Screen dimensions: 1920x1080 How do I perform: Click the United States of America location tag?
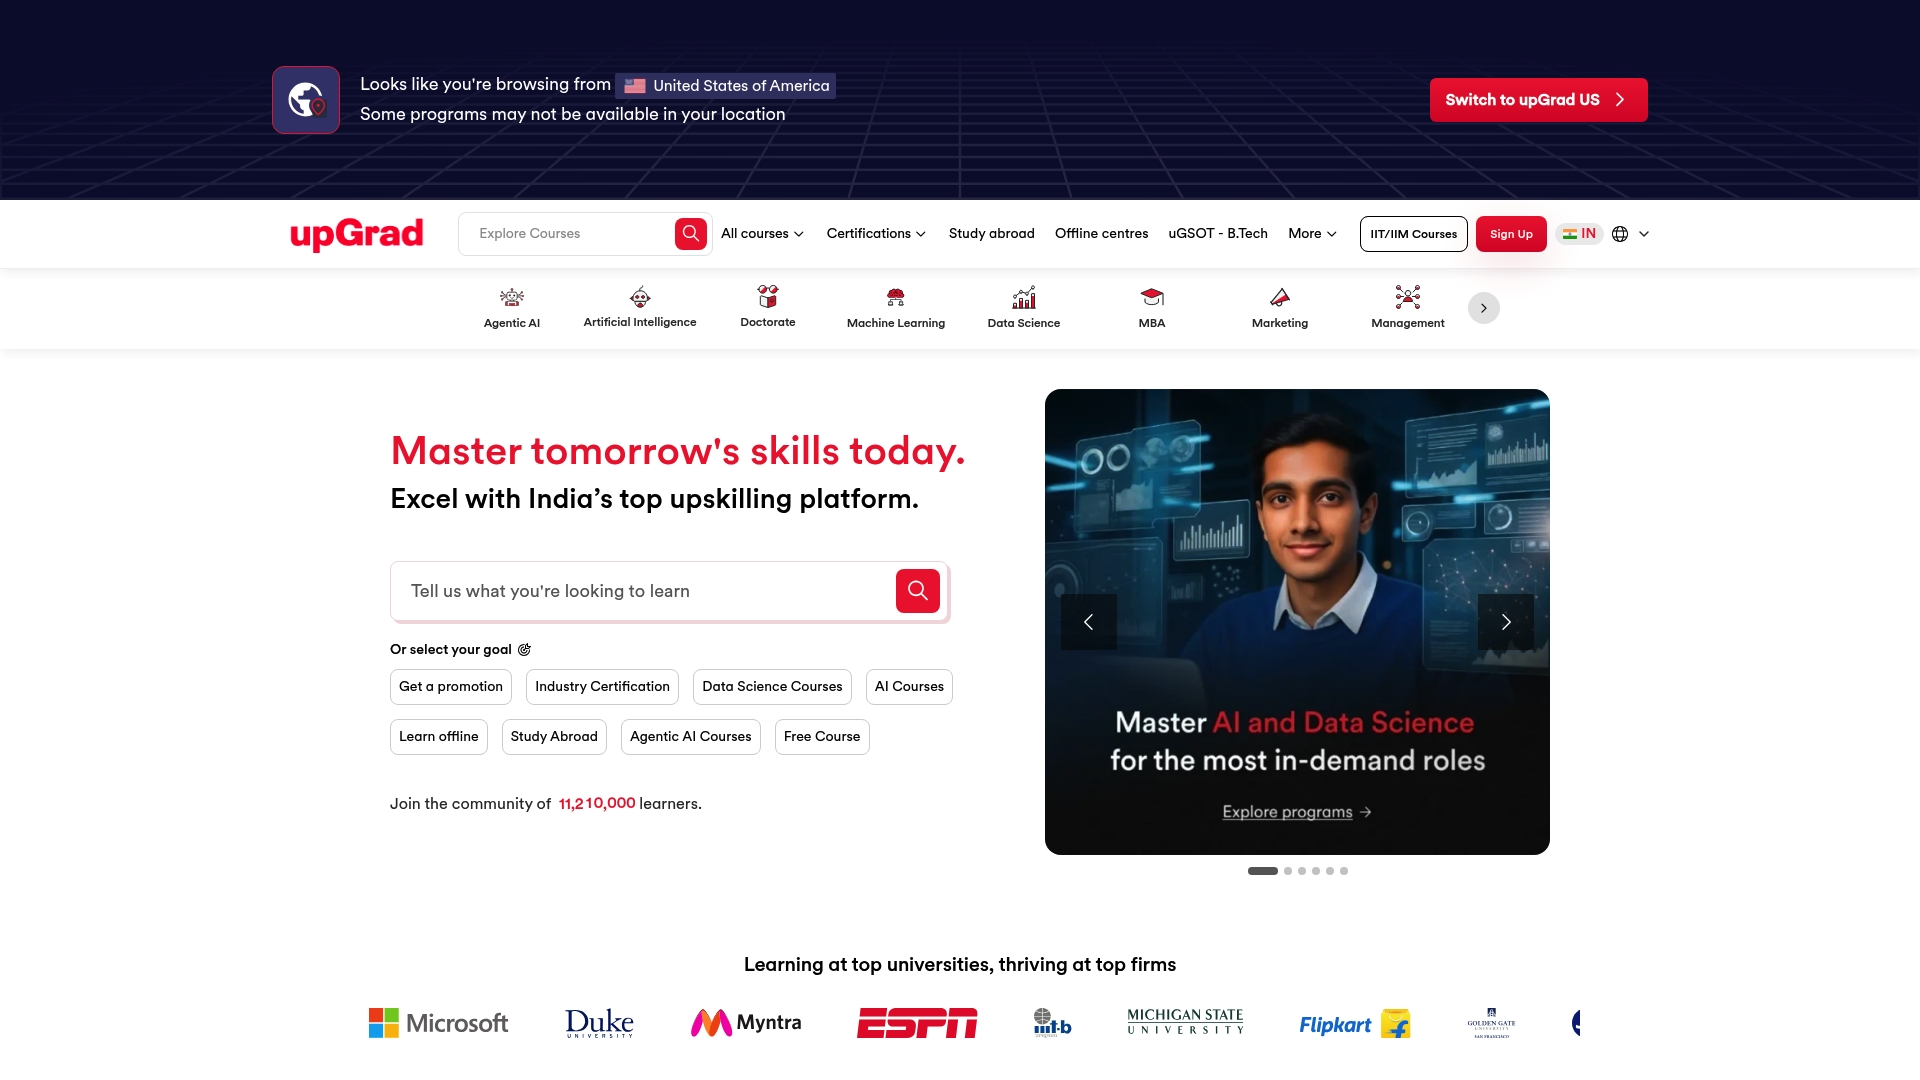coord(726,86)
